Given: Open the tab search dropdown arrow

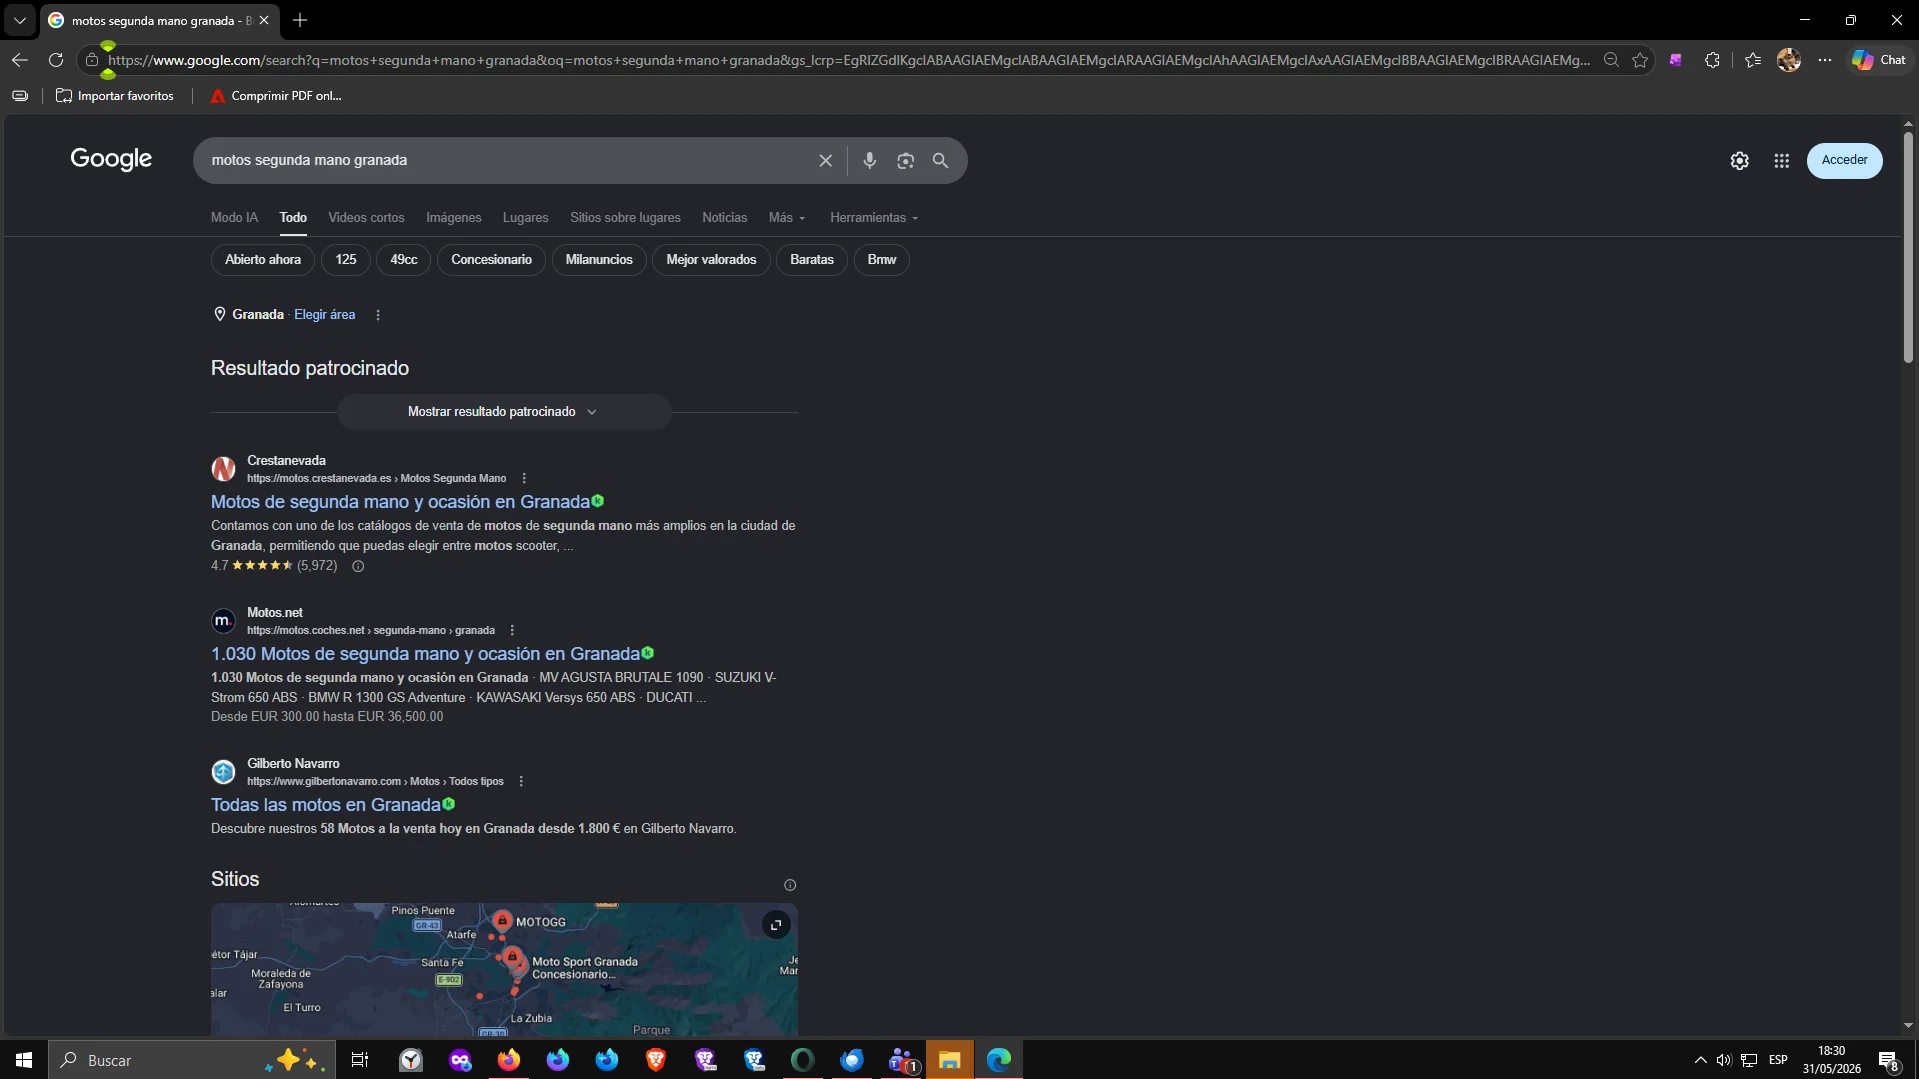Looking at the screenshot, I should pyautogui.click(x=20, y=20).
